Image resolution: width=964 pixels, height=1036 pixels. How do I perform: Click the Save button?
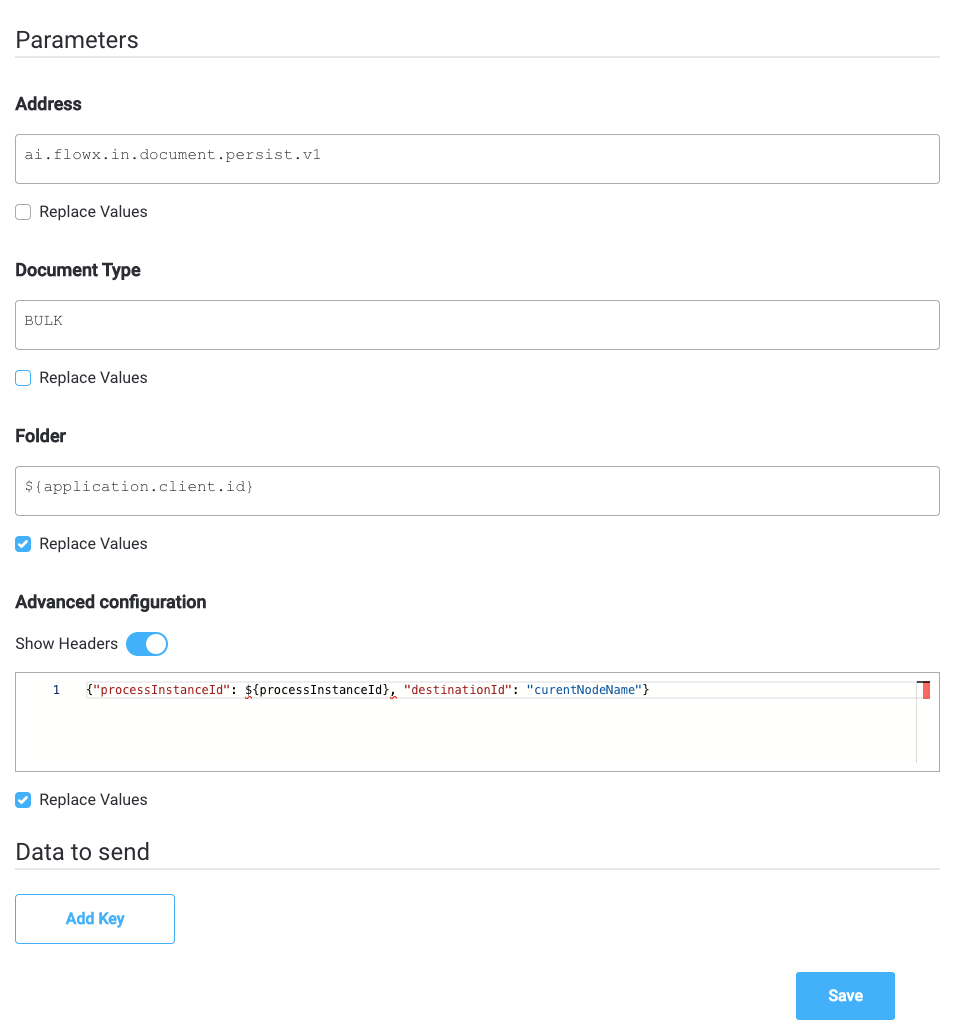point(845,996)
